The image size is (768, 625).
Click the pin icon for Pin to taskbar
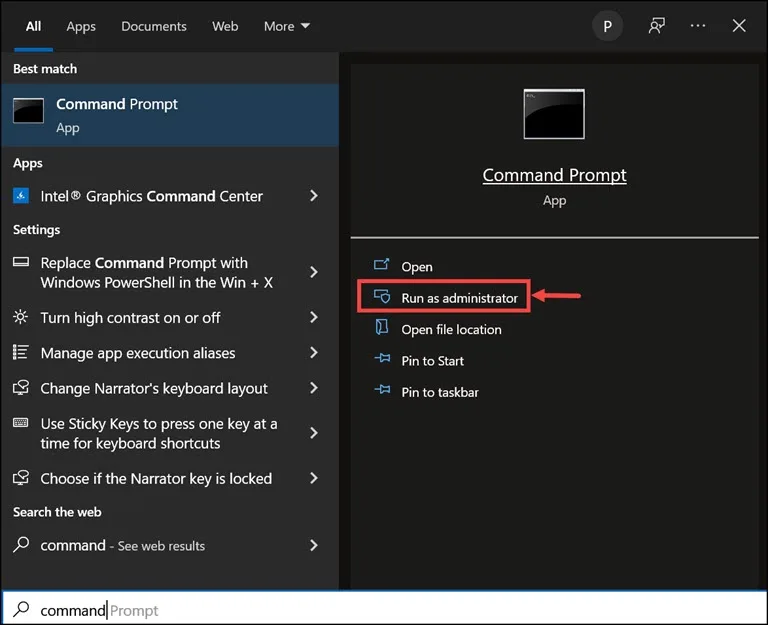click(x=382, y=390)
